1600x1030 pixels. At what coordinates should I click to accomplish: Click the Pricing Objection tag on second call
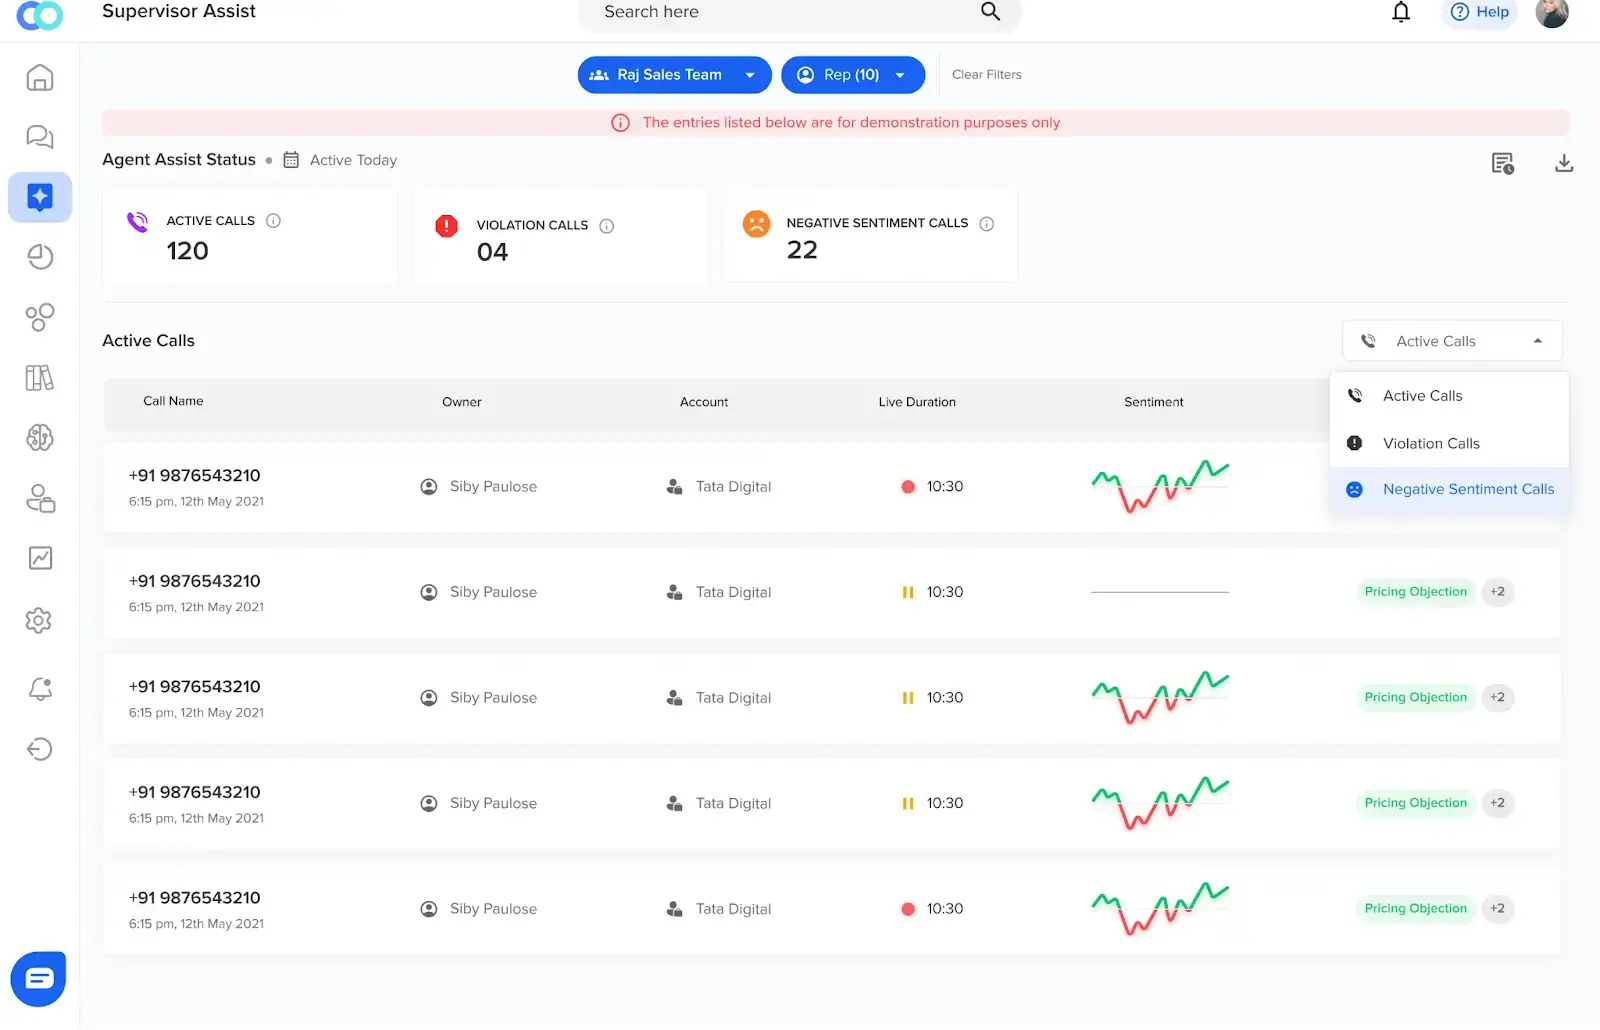[1414, 591]
